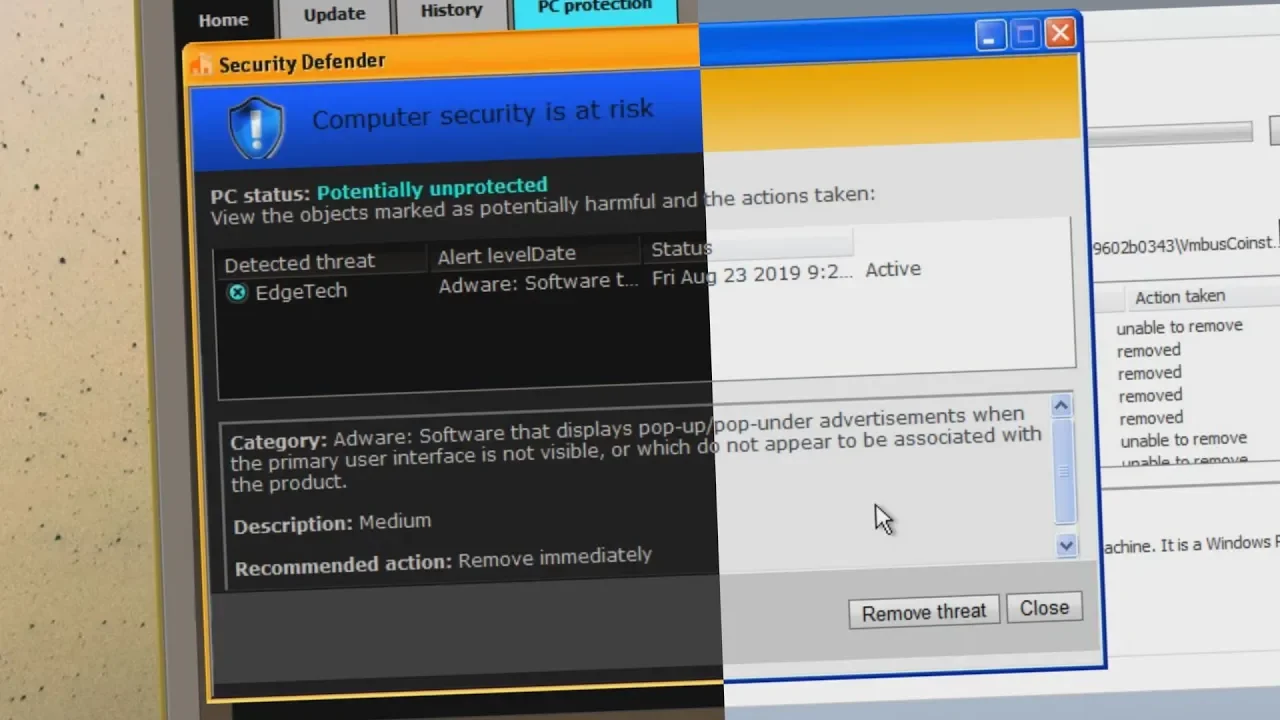Select the PC protection tab
Image resolution: width=1280 pixels, height=720 pixels.
click(x=594, y=10)
